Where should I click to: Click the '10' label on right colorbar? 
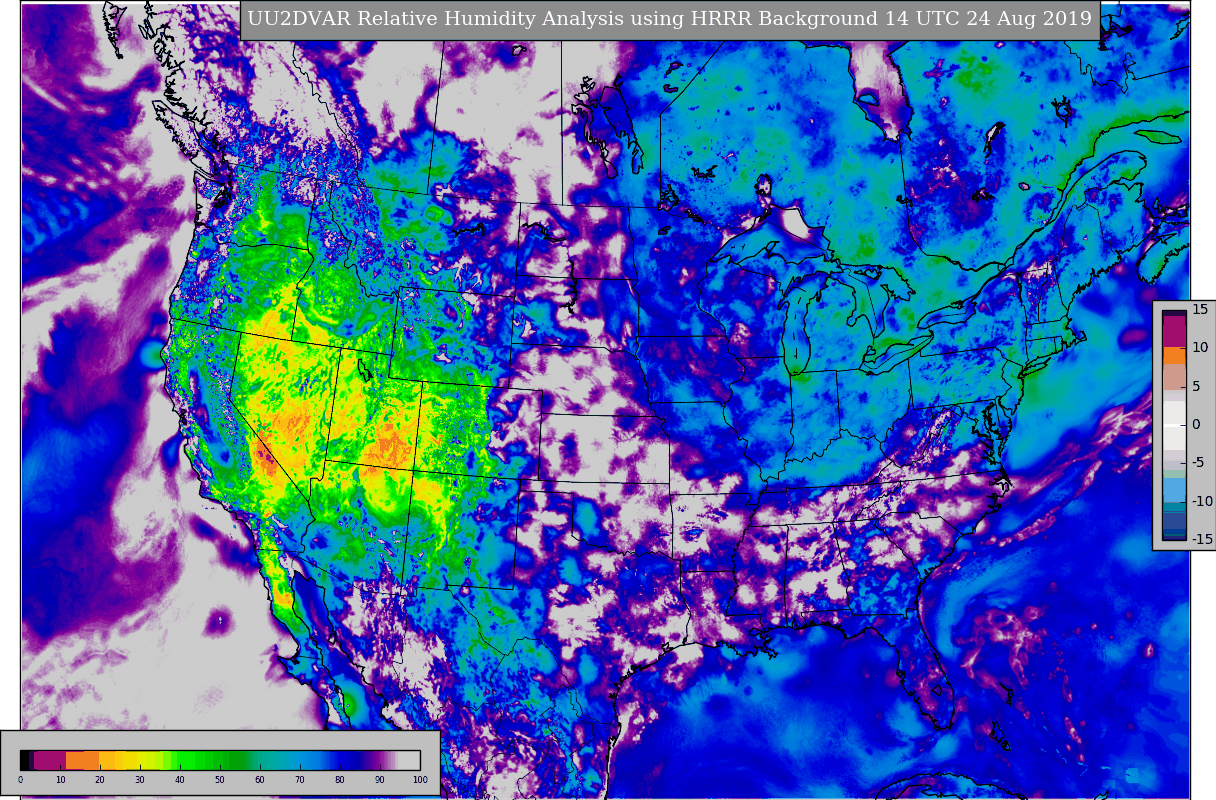pyautogui.click(x=1200, y=347)
